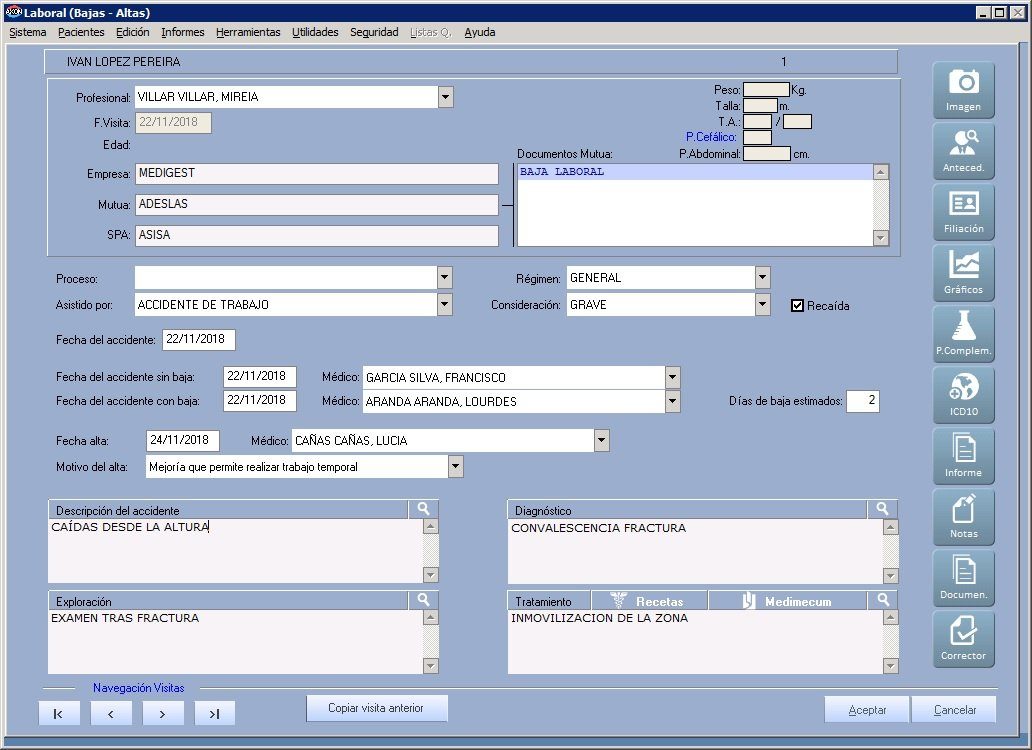Expand the Motivo del alta dropdown
This screenshot has height=750, width=1032.
[455, 466]
